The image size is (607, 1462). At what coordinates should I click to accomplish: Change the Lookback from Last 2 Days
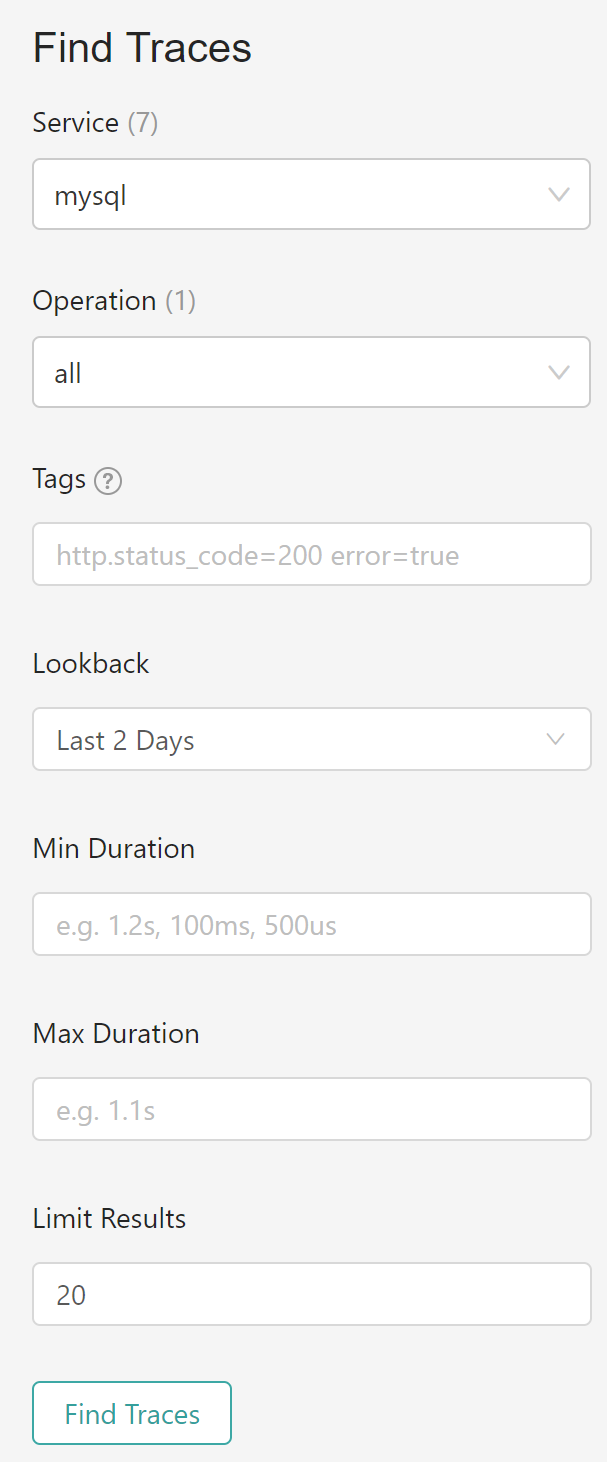coord(311,739)
